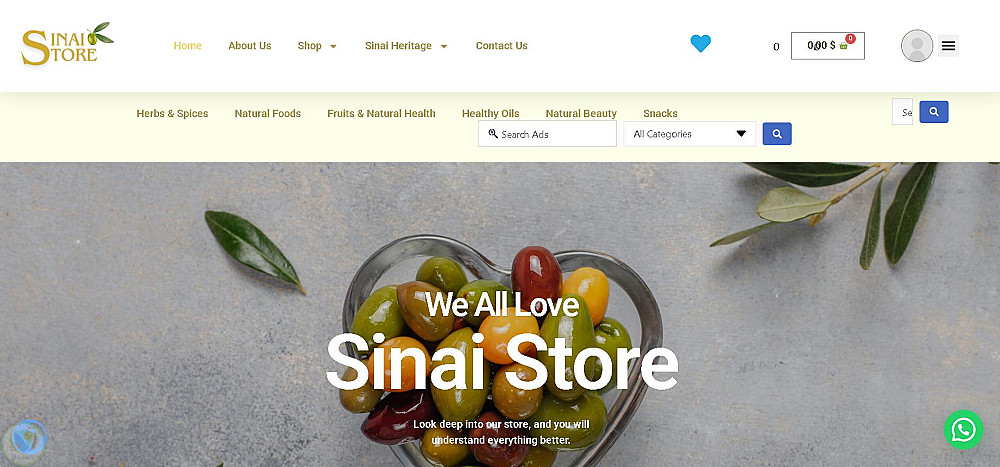
Task: Open the blue heart wishlist icon
Action: click(x=700, y=43)
